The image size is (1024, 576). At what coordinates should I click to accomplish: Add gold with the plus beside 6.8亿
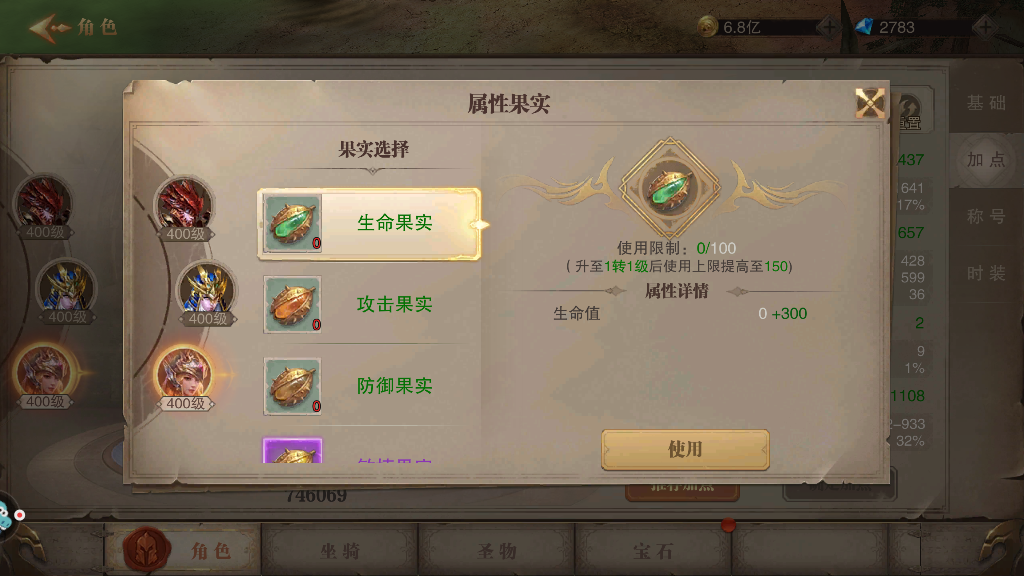(x=828, y=27)
